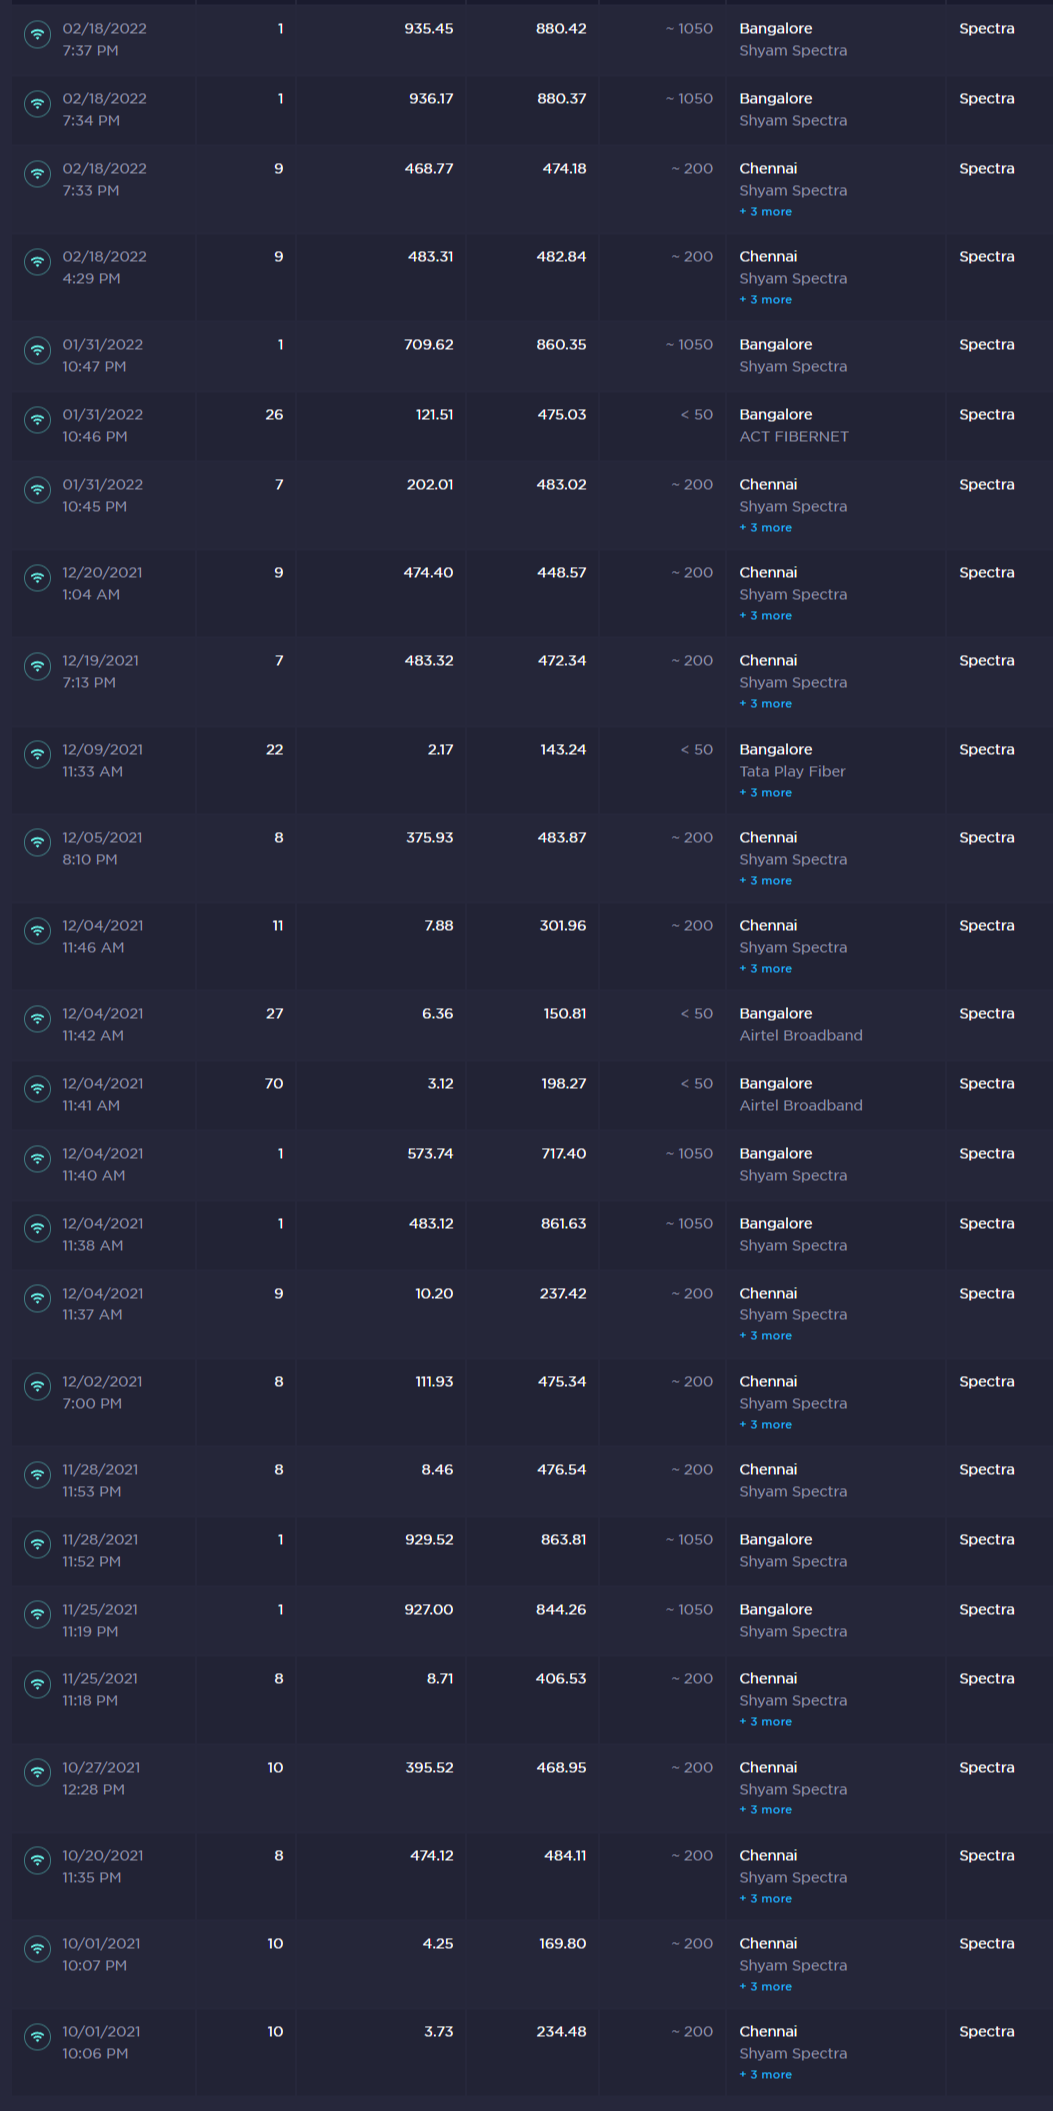This screenshot has height=2111, width=1053.
Task: Click wifi icon on 12/19/2021 7:13 PM row
Action: (x=38, y=666)
